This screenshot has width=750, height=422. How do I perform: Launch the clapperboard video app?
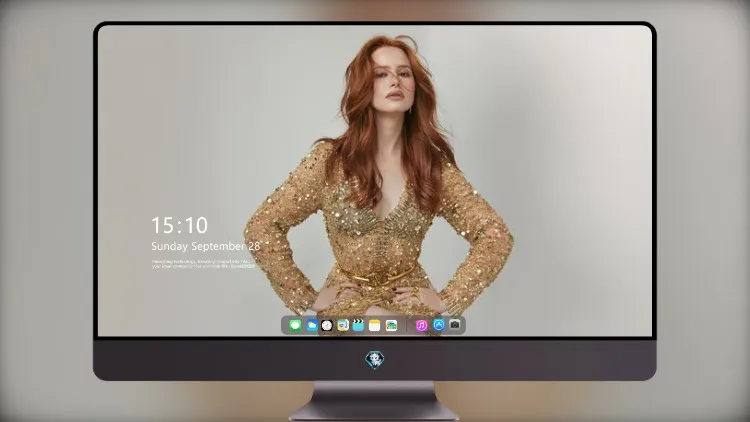[x=358, y=325]
